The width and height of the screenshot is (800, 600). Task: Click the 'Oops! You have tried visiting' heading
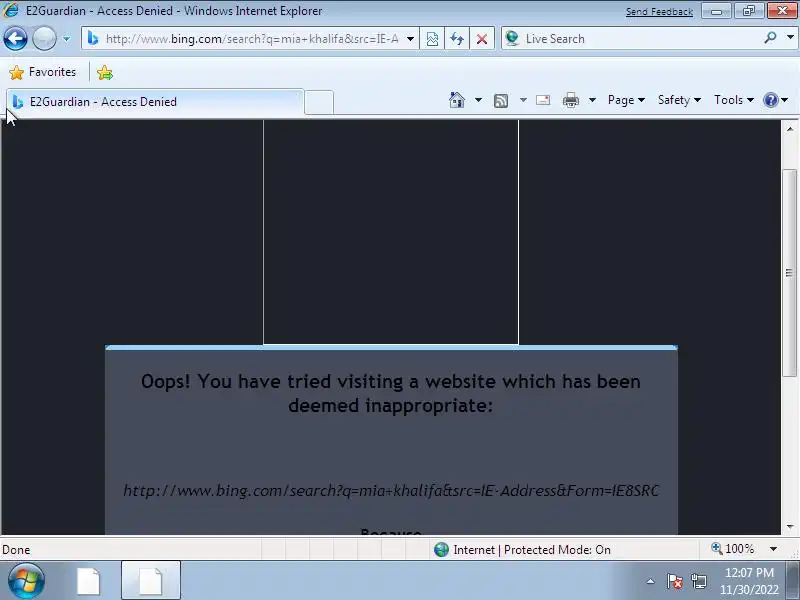click(x=391, y=393)
